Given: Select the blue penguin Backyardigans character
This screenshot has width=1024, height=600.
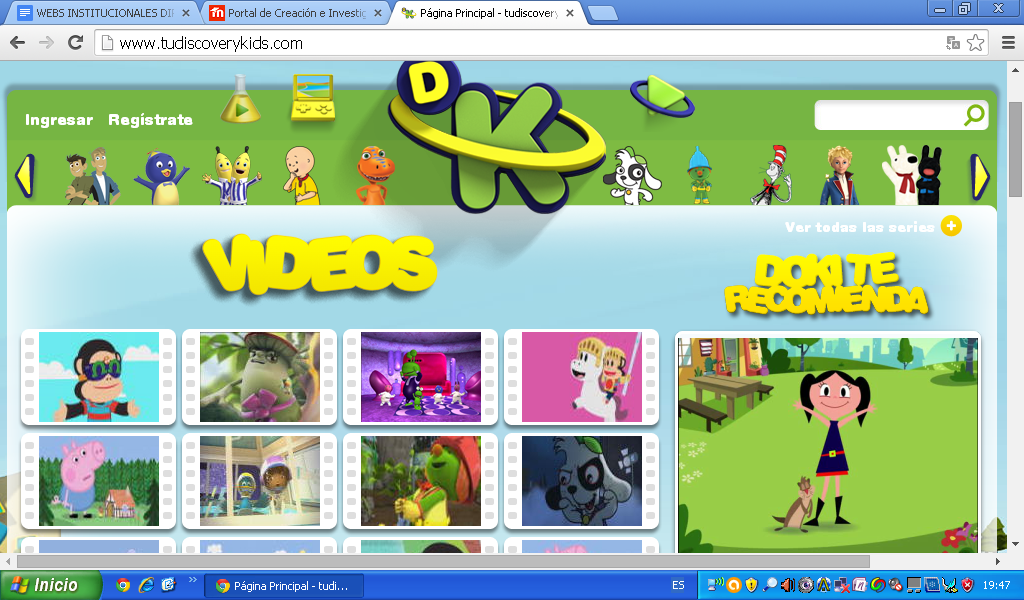Looking at the screenshot, I should (x=161, y=178).
